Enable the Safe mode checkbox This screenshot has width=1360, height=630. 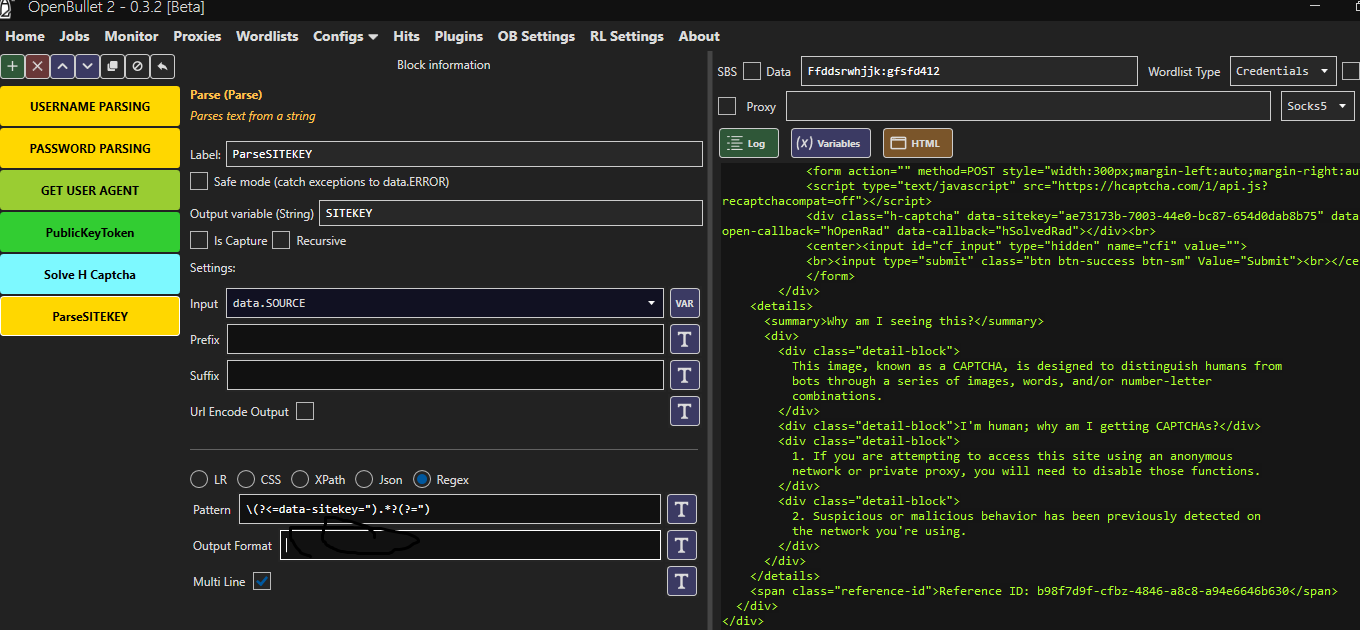[199, 181]
